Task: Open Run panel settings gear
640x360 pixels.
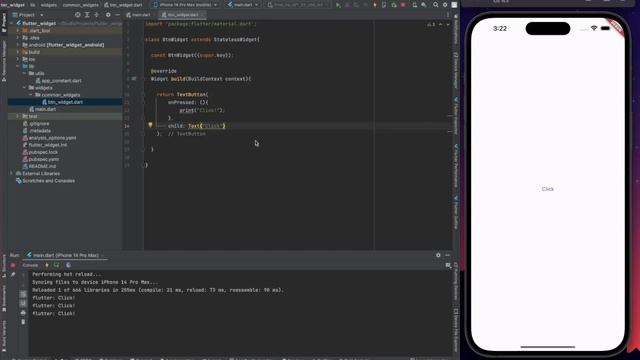Action: [x=438, y=255]
